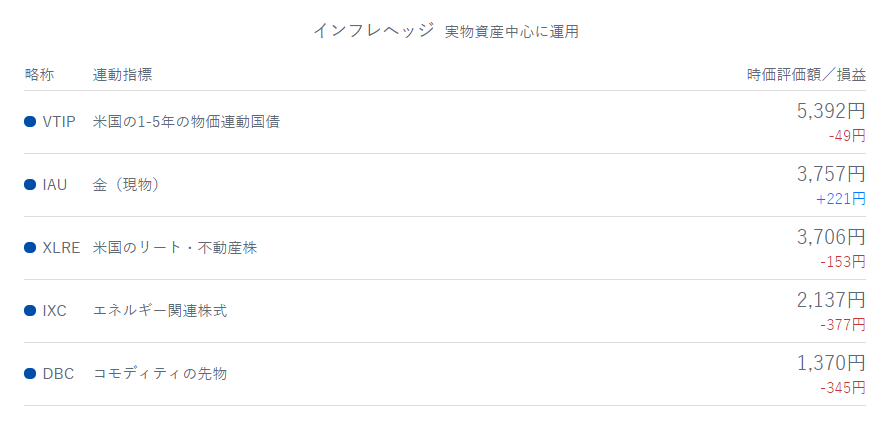Click the blue dot beside XLRE
This screenshot has height=428, width=896.
tap(30, 248)
